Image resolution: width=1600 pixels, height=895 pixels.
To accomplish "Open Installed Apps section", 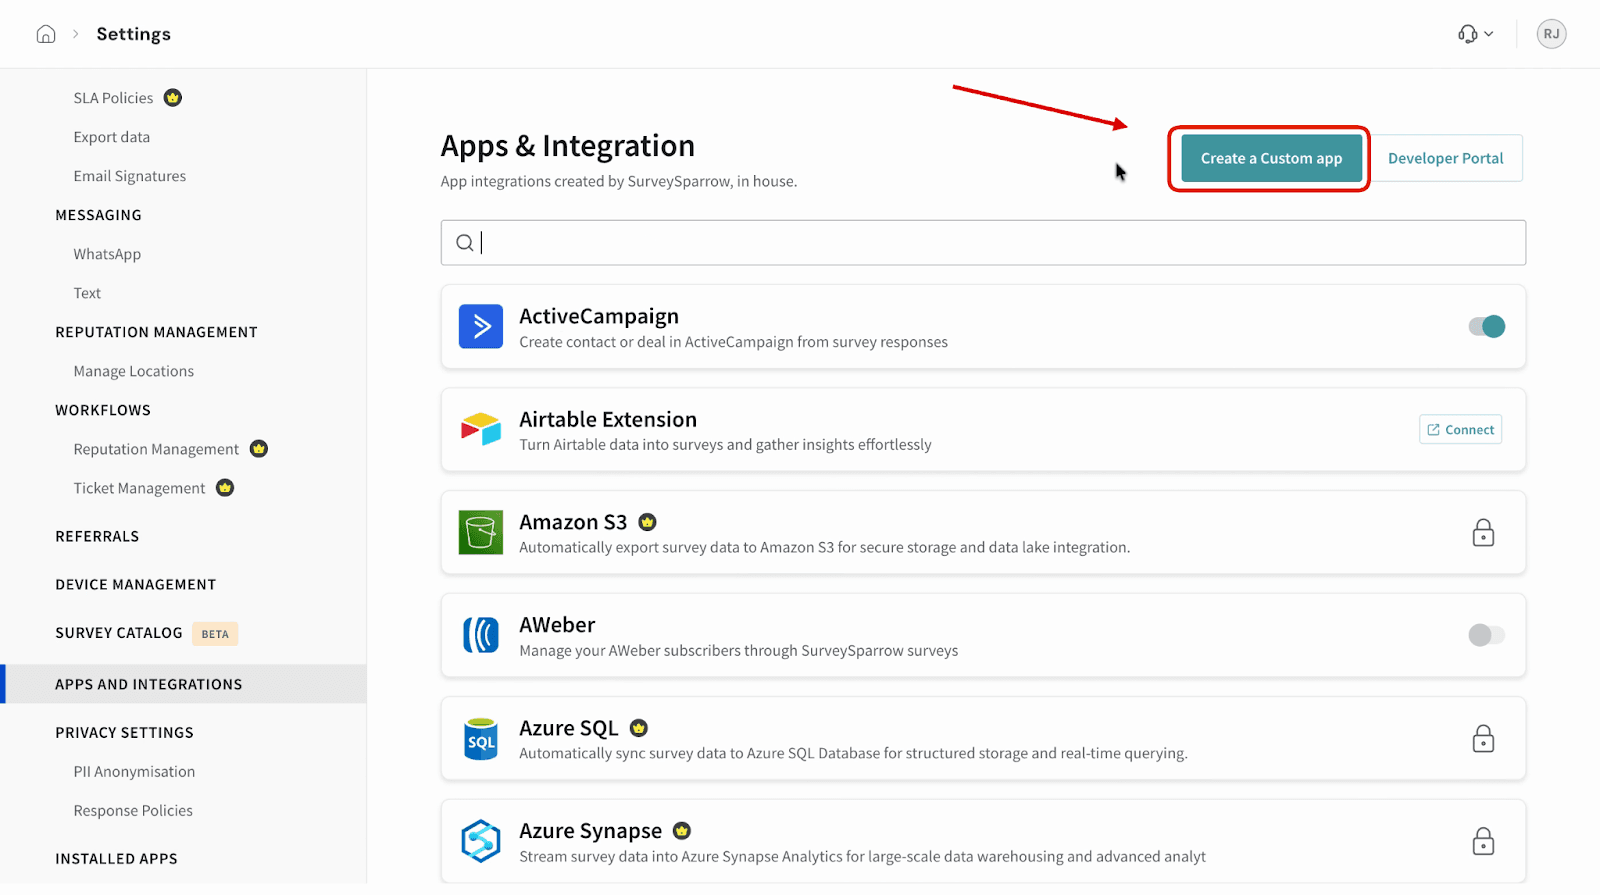I will pos(116,859).
